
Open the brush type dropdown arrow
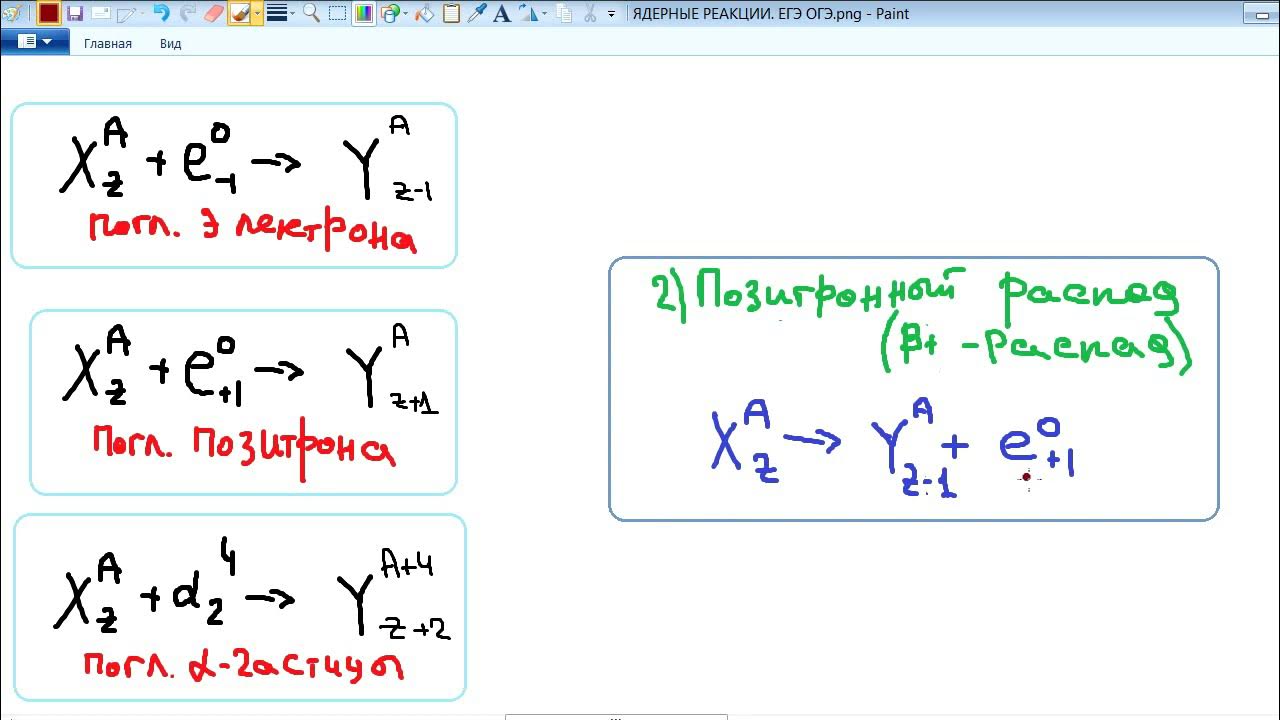257,14
